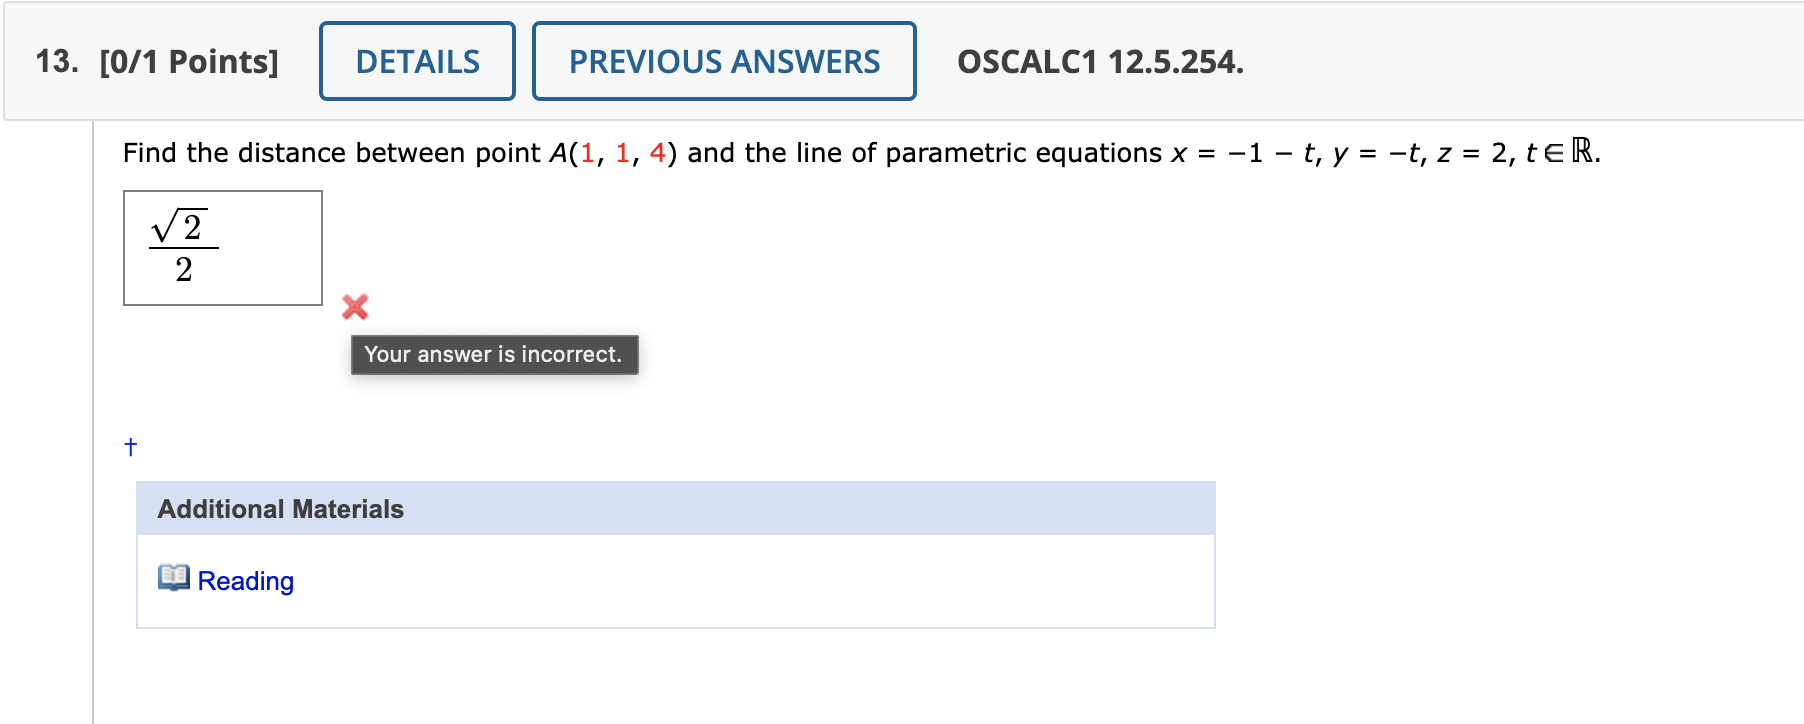
Task: Click the OSCALC1 12.5.254 problem label
Action: coord(1097,62)
